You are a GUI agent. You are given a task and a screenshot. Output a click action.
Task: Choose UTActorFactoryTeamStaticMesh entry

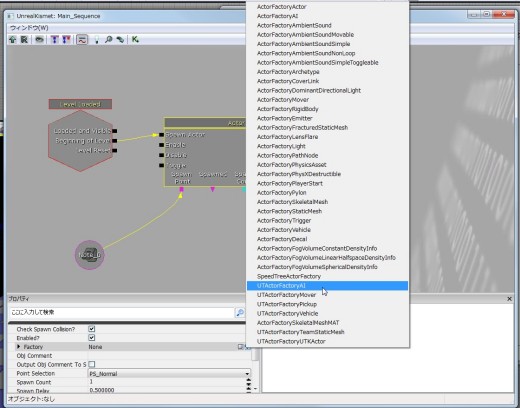click(x=327, y=332)
